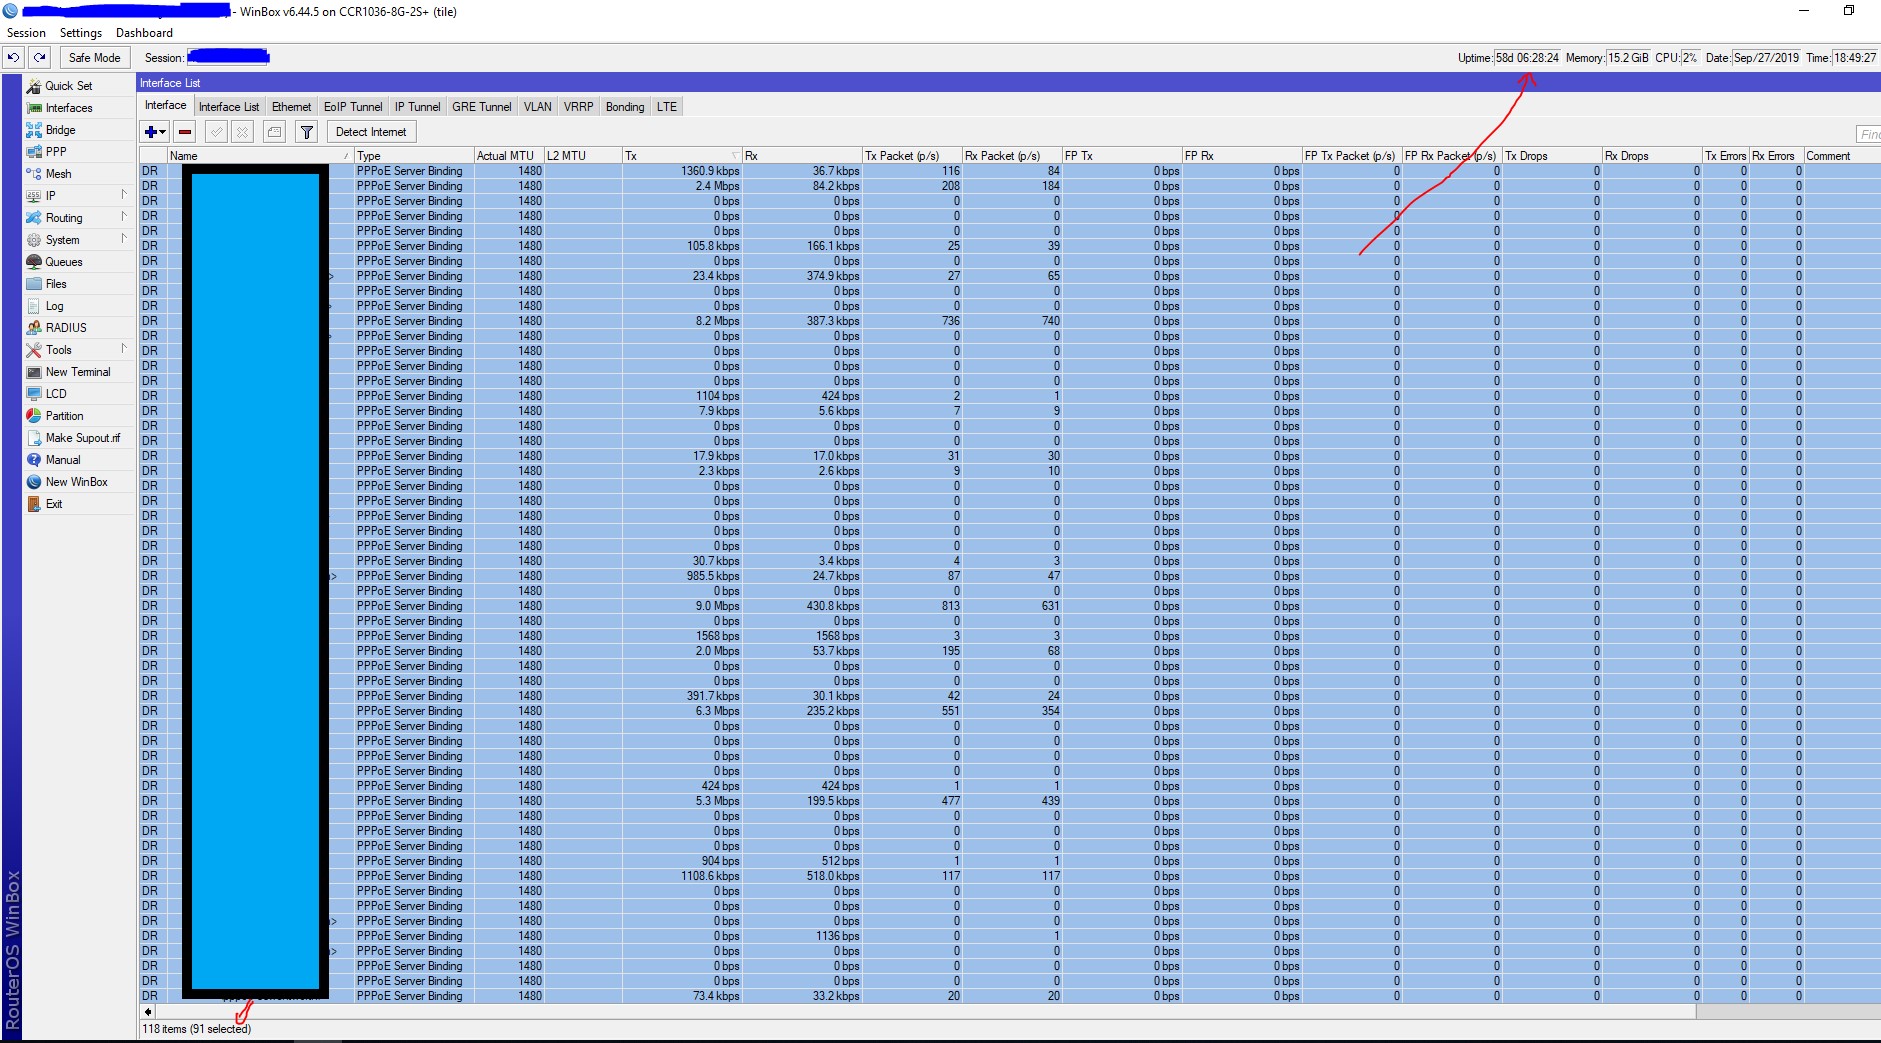Image resolution: width=1881 pixels, height=1043 pixels.
Task: Click the Comment note icon in toolbar
Action: click(275, 132)
